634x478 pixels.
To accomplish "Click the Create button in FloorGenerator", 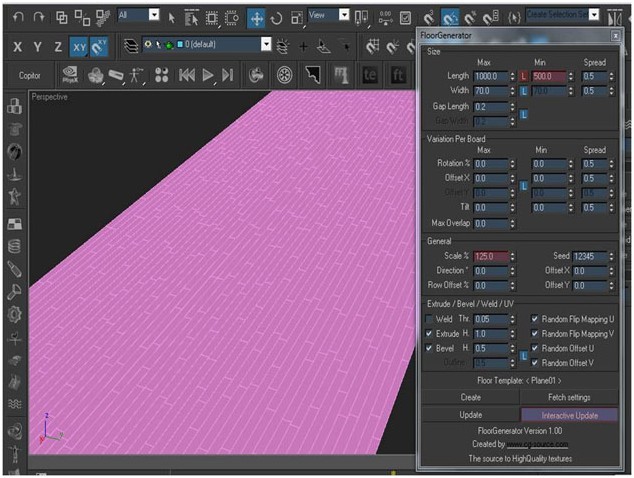I will (471, 398).
